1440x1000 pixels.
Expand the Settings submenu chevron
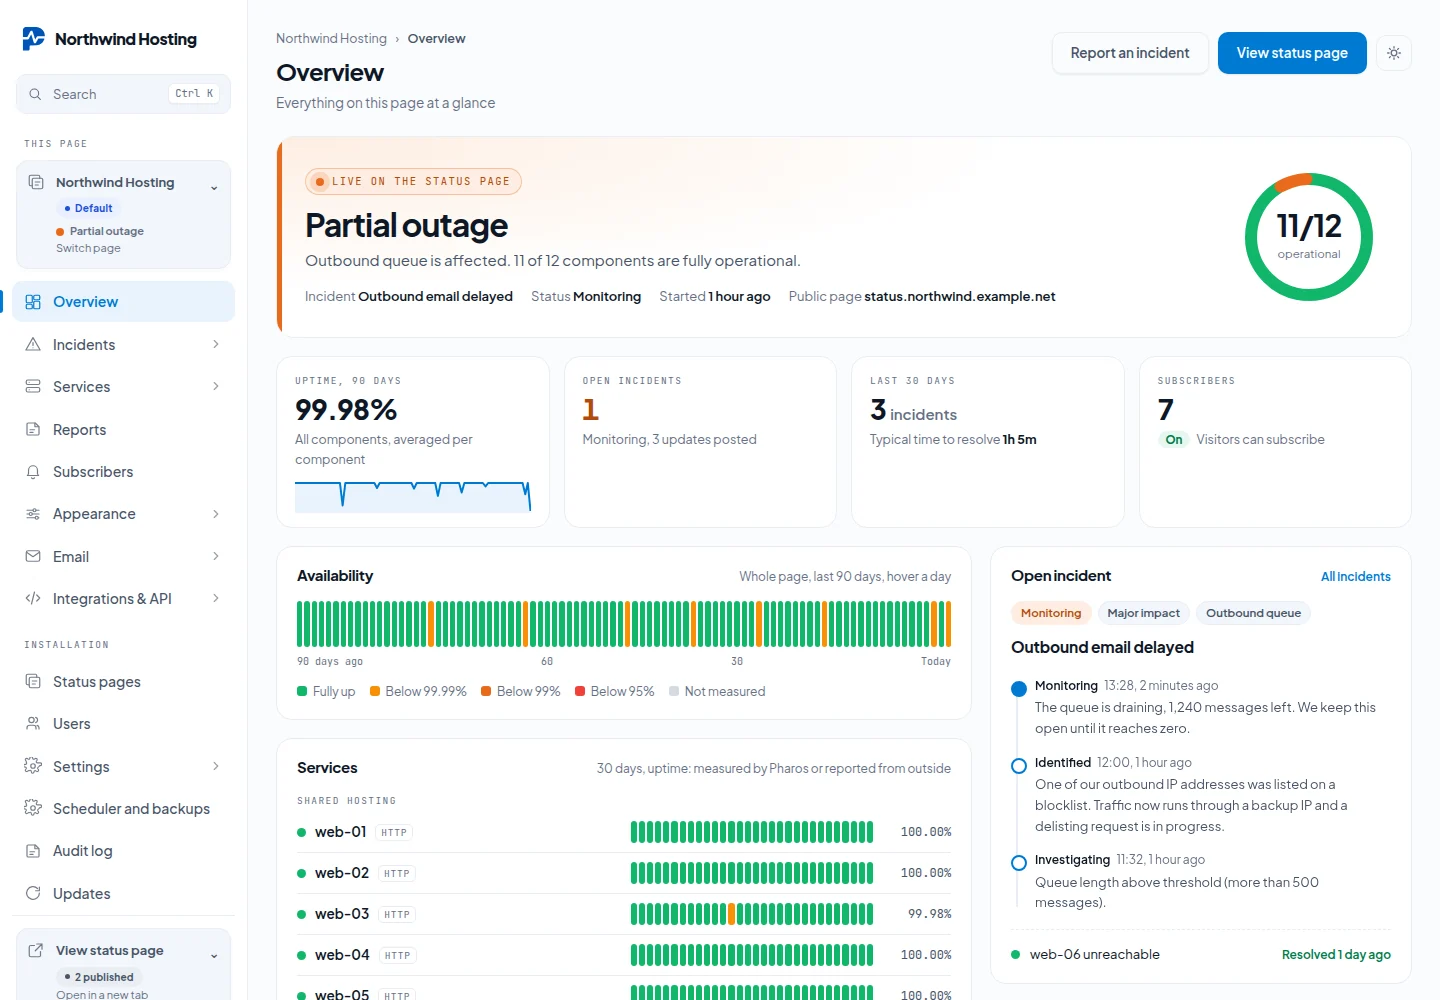[216, 766]
